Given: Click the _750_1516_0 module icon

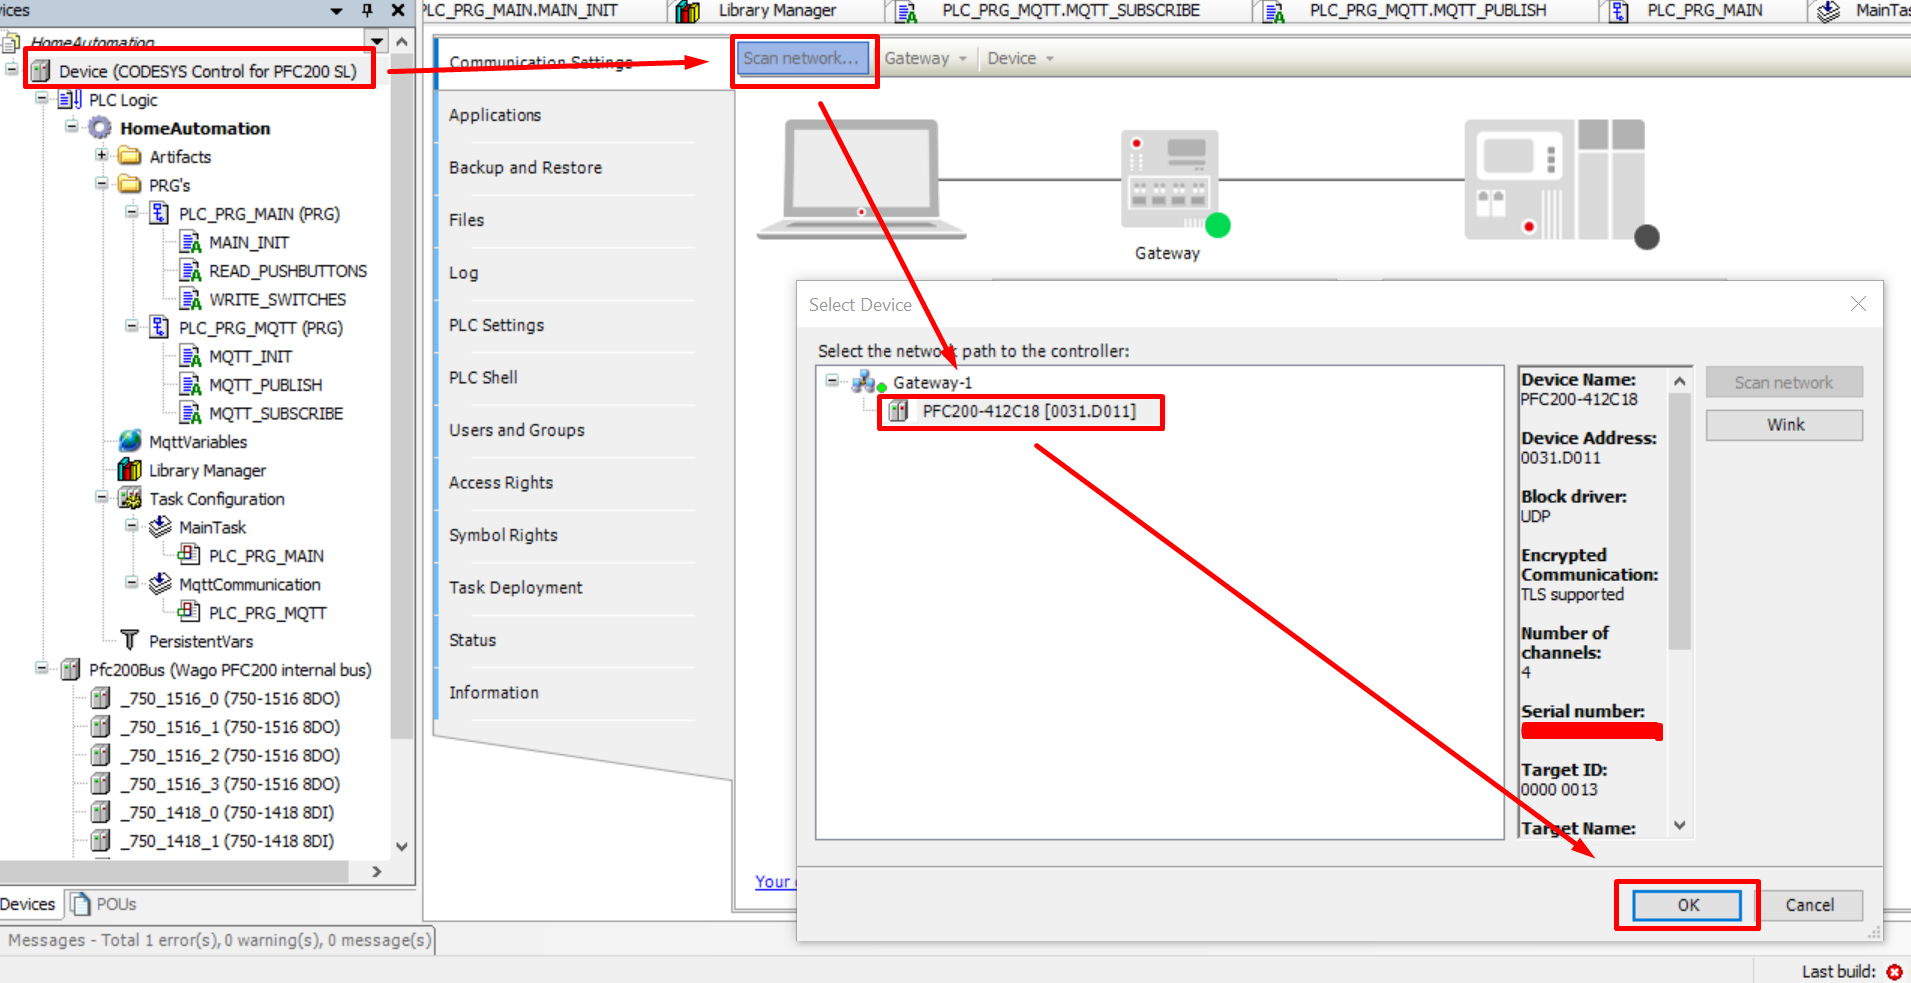Looking at the screenshot, I should [x=100, y=698].
